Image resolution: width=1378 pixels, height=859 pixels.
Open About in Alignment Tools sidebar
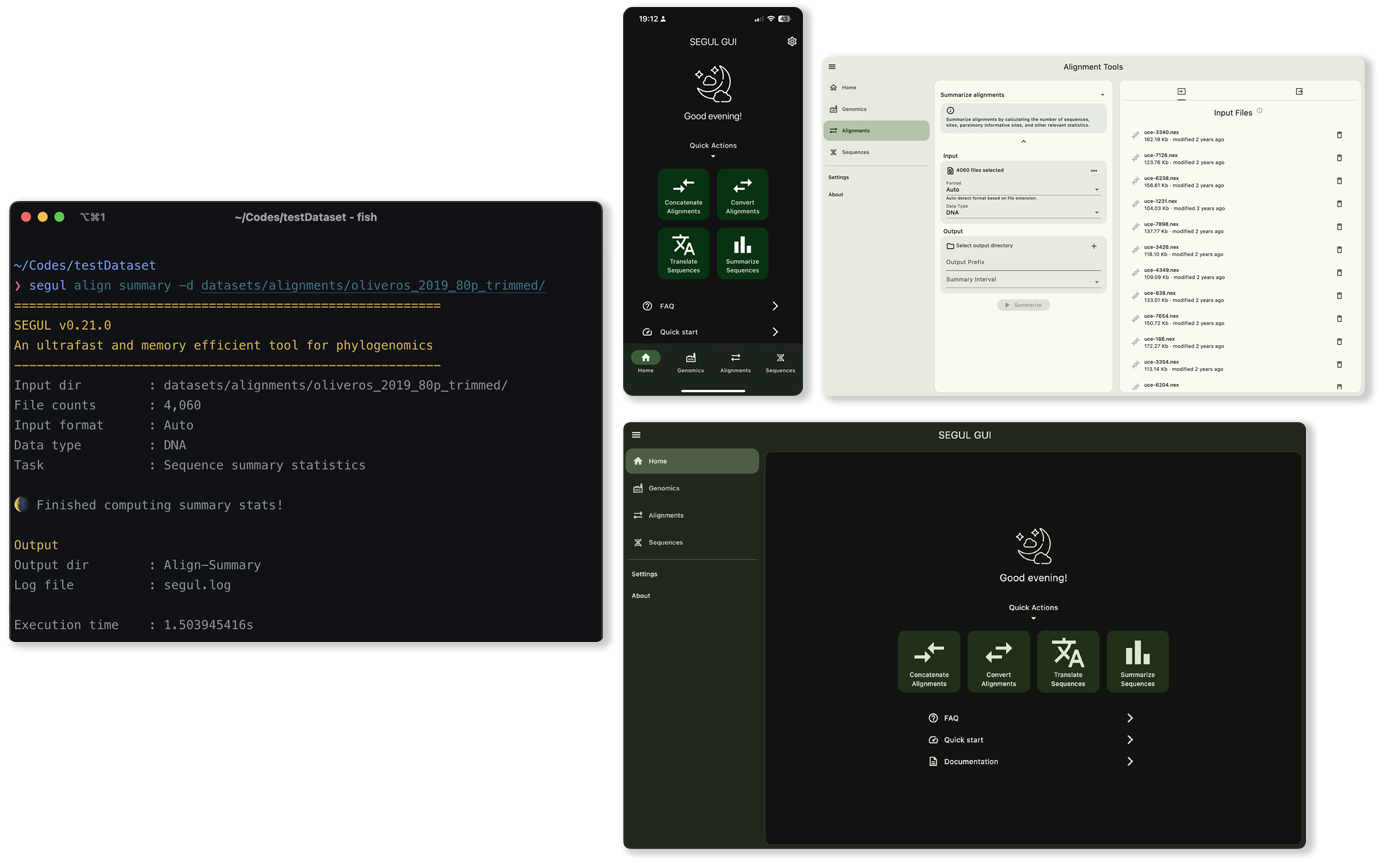[836, 195]
